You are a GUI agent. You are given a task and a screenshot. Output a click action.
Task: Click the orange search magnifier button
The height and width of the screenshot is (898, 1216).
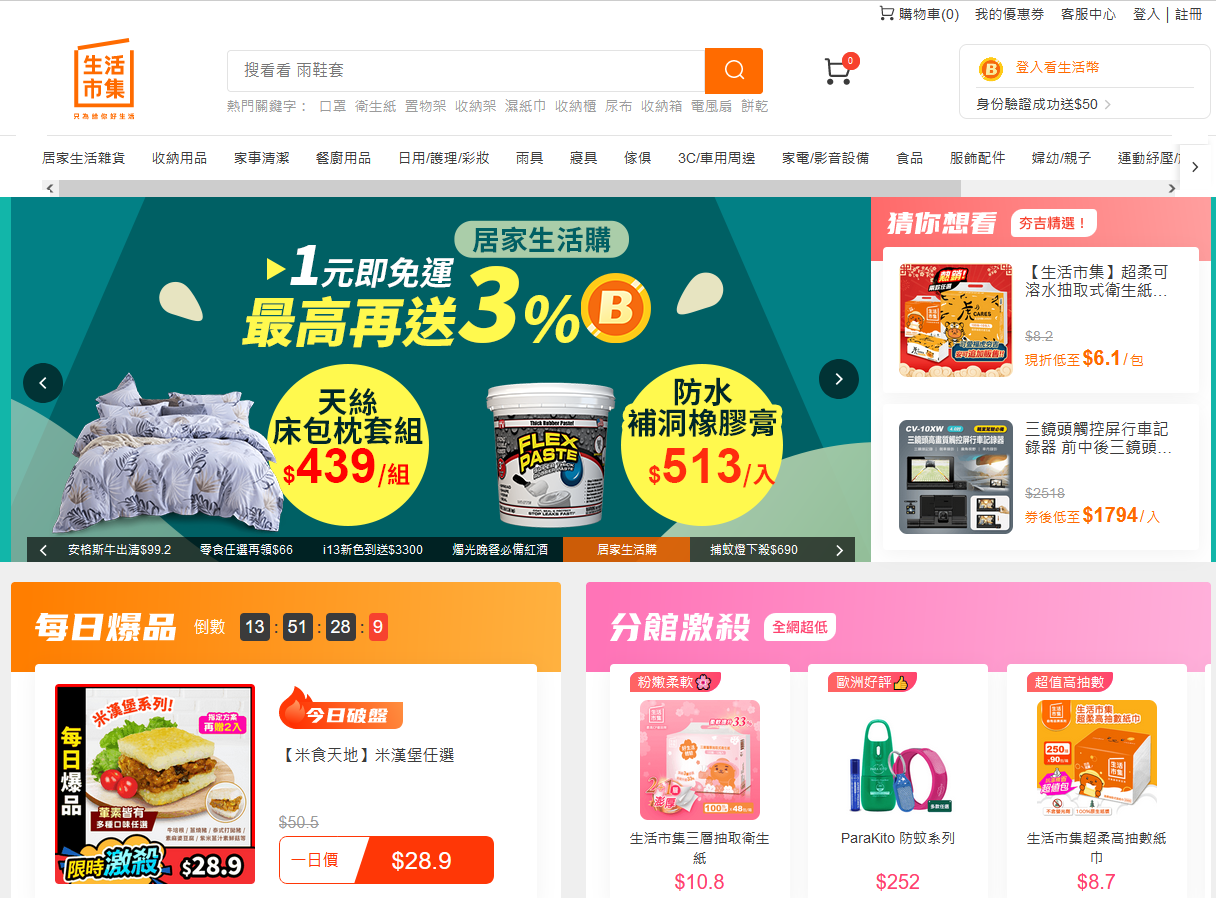pyautogui.click(x=734, y=70)
